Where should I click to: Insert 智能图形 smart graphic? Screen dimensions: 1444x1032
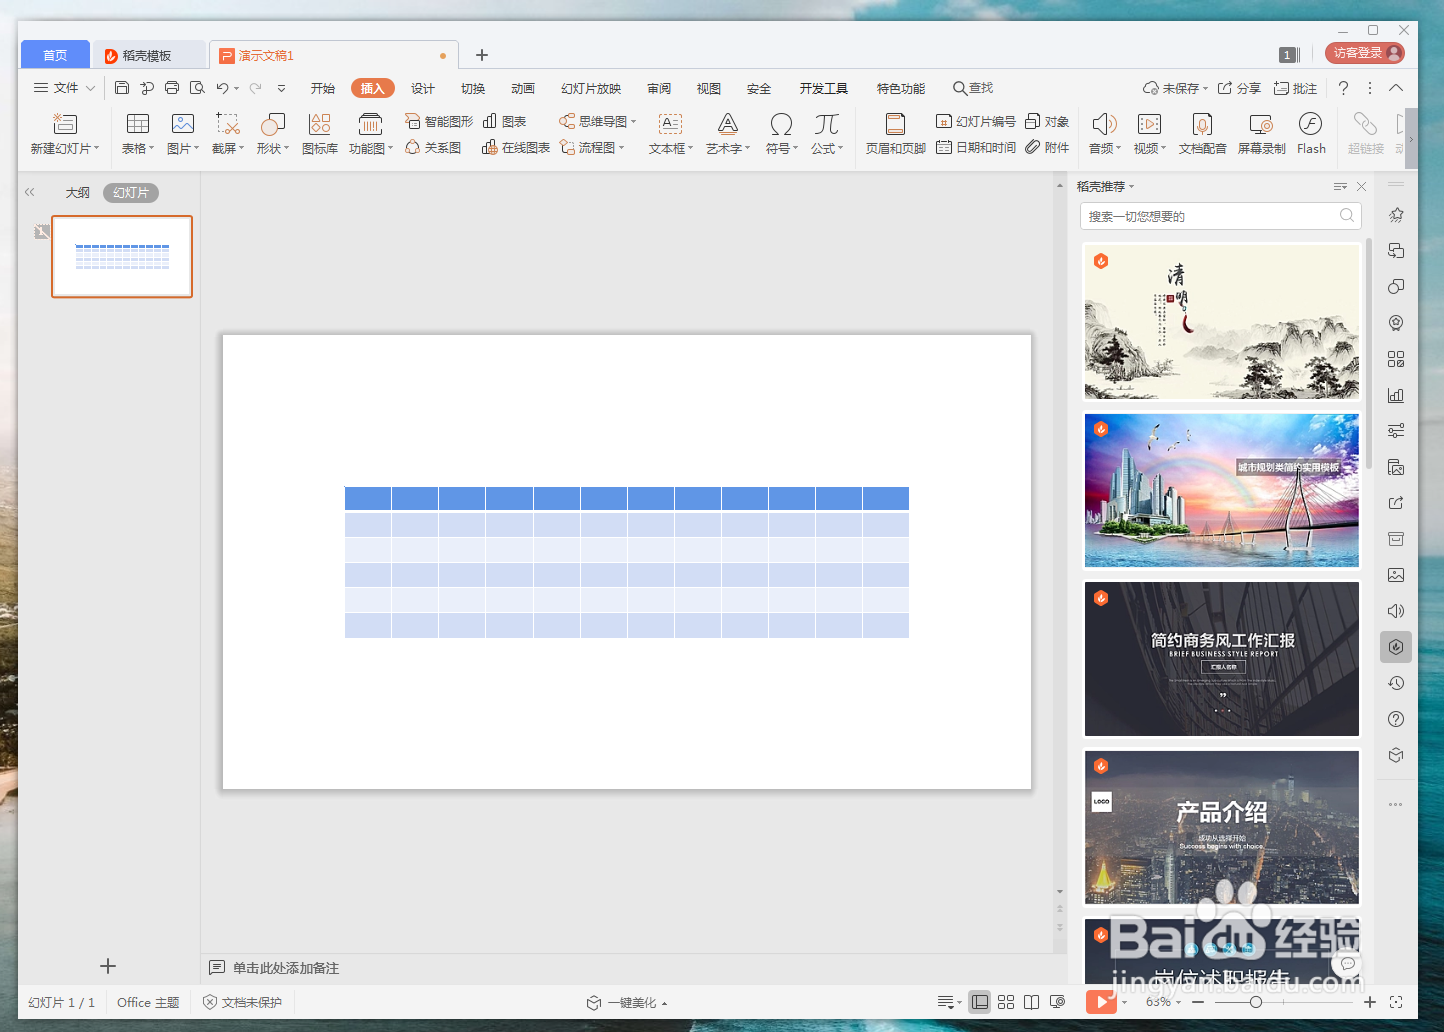(x=439, y=121)
